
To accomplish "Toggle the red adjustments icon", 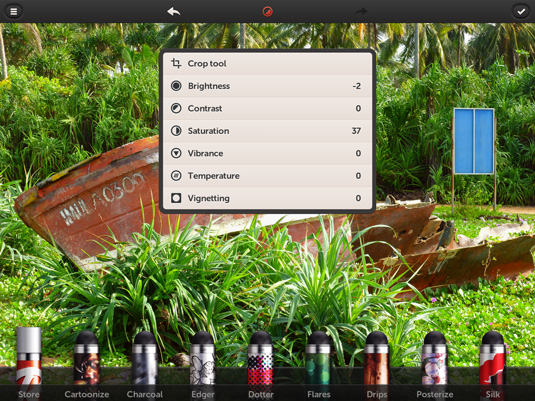I will (x=268, y=12).
